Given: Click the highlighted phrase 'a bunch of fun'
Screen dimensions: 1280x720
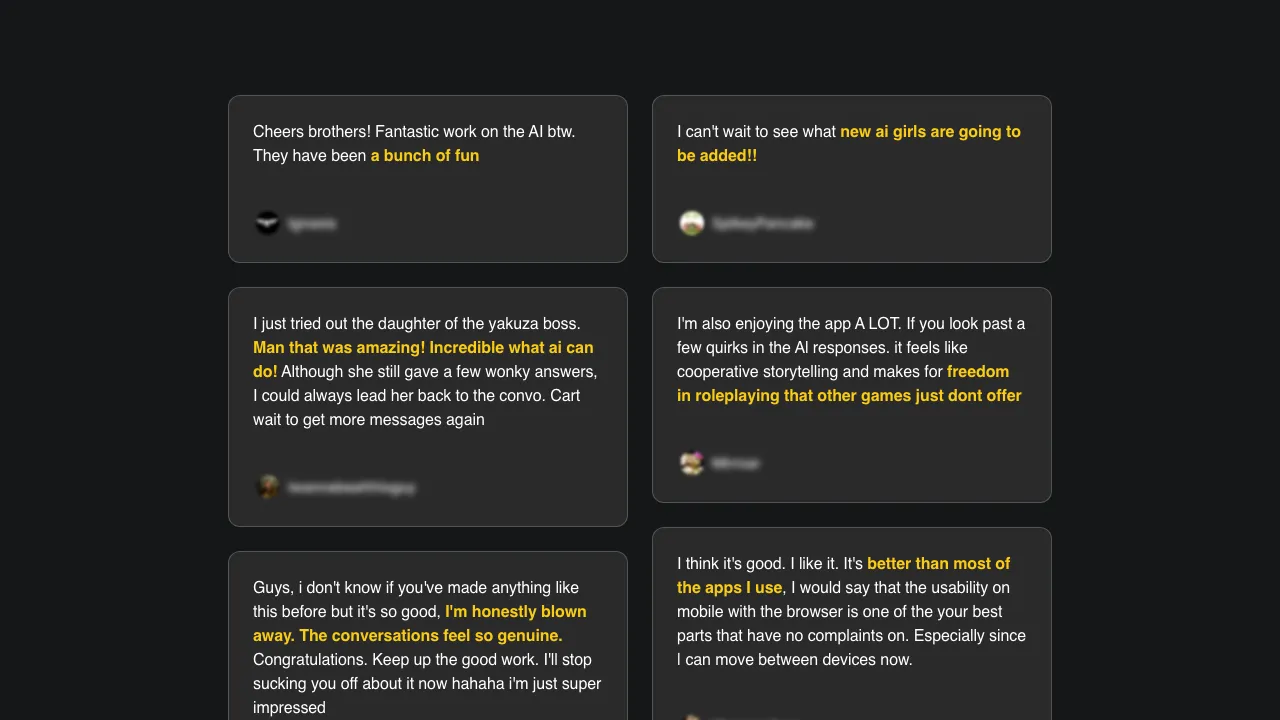Looking at the screenshot, I should [425, 156].
